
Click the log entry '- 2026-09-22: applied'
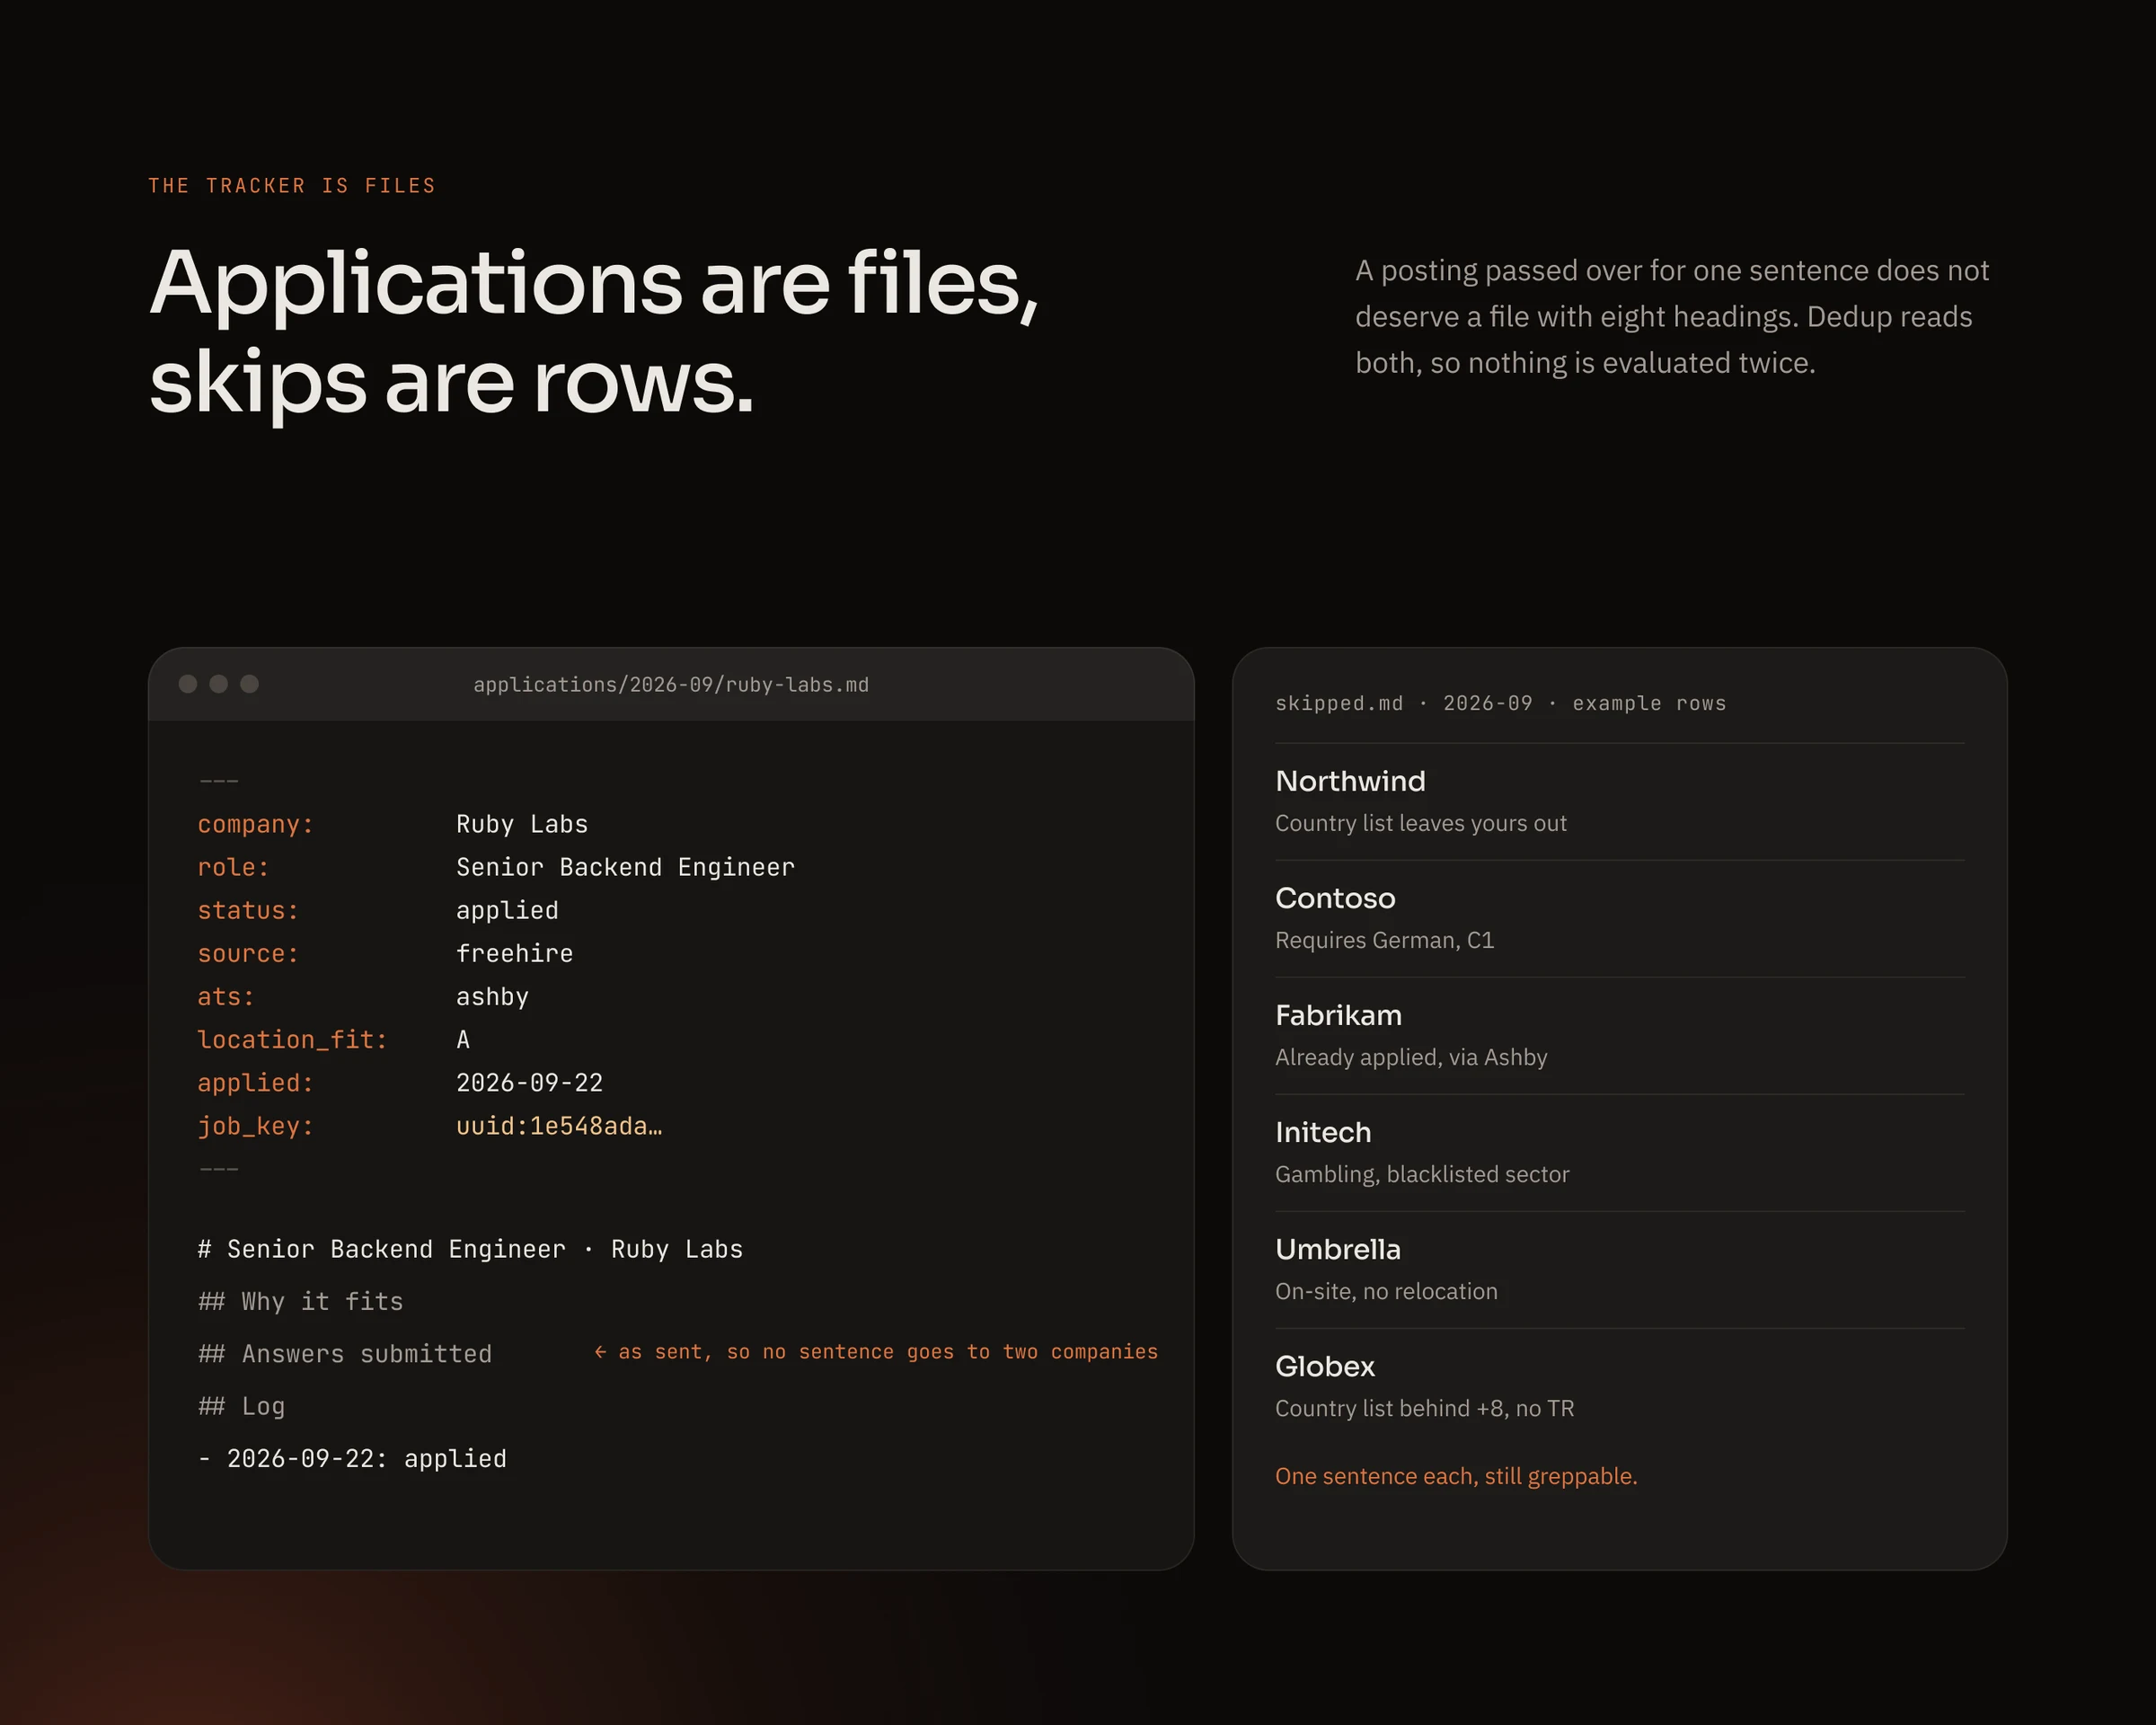pos(352,1459)
